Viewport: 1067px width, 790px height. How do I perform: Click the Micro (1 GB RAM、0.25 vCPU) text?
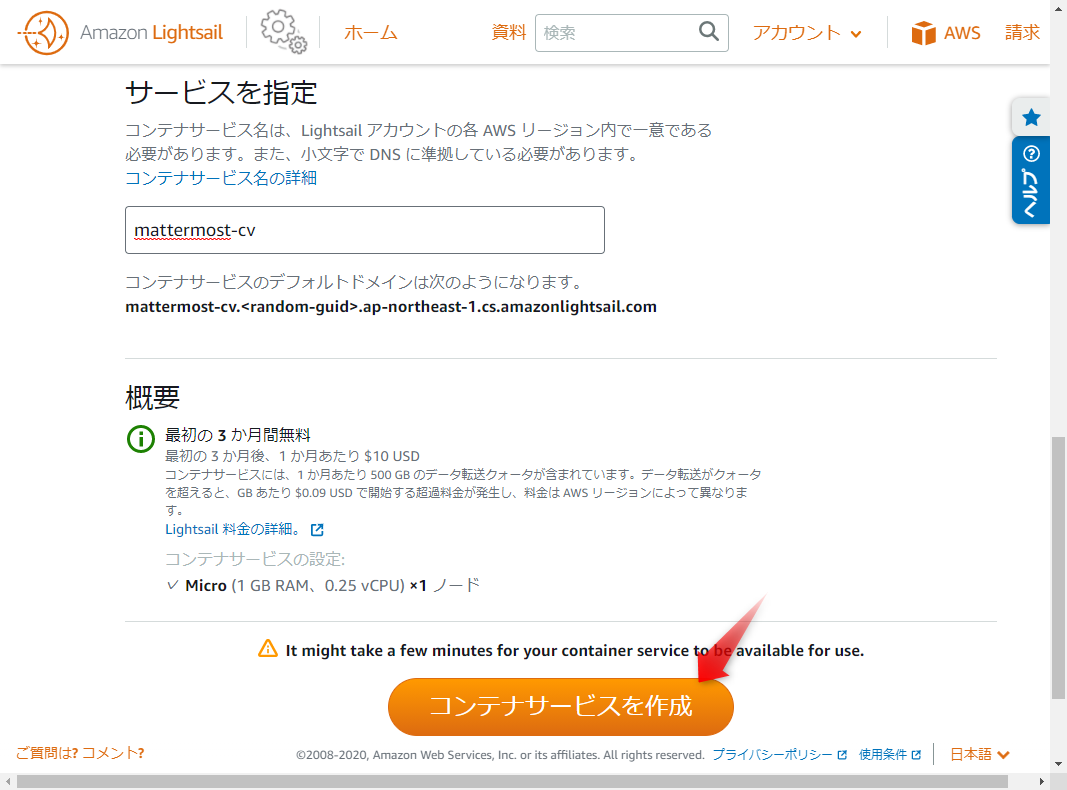click(x=295, y=585)
